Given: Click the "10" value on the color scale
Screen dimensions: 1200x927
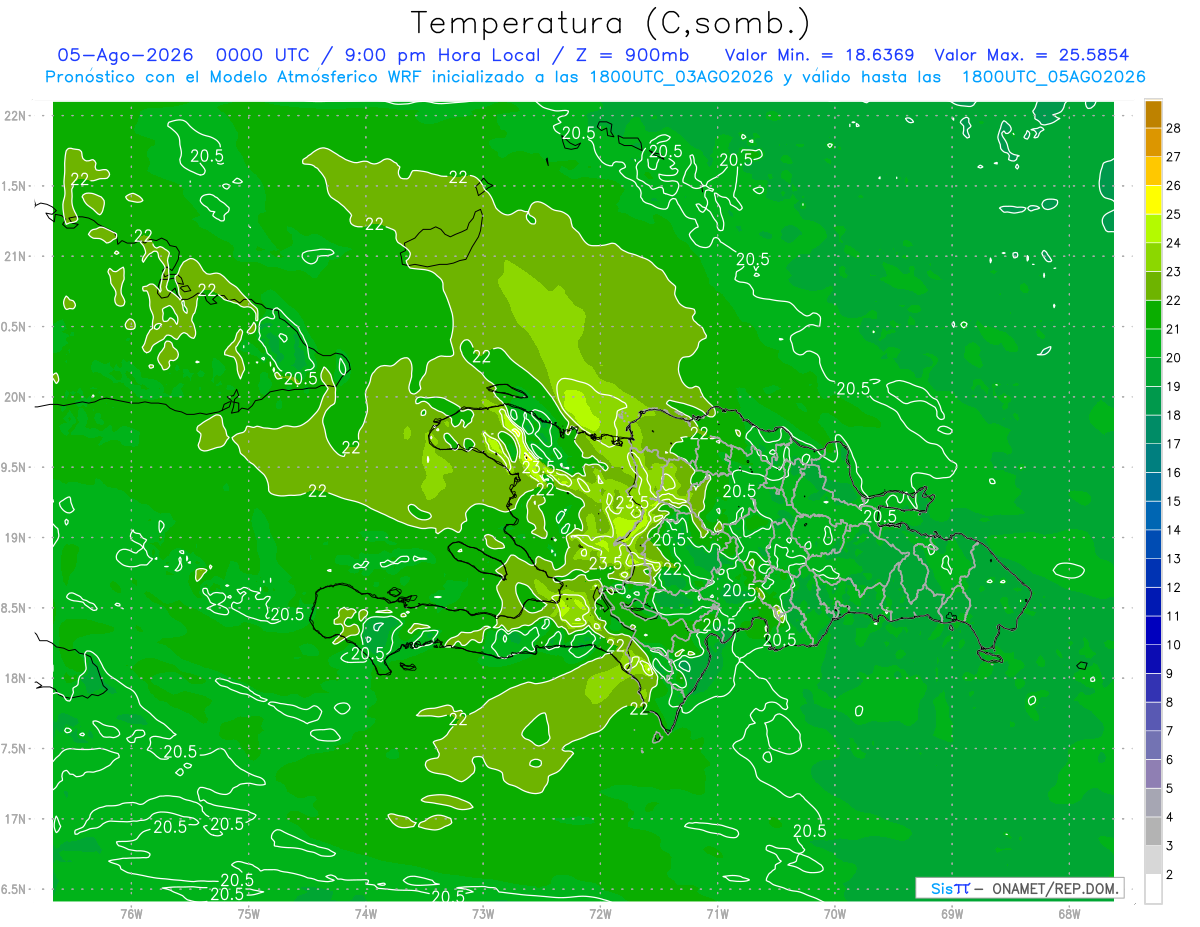Looking at the screenshot, I should click(1174, 645).
